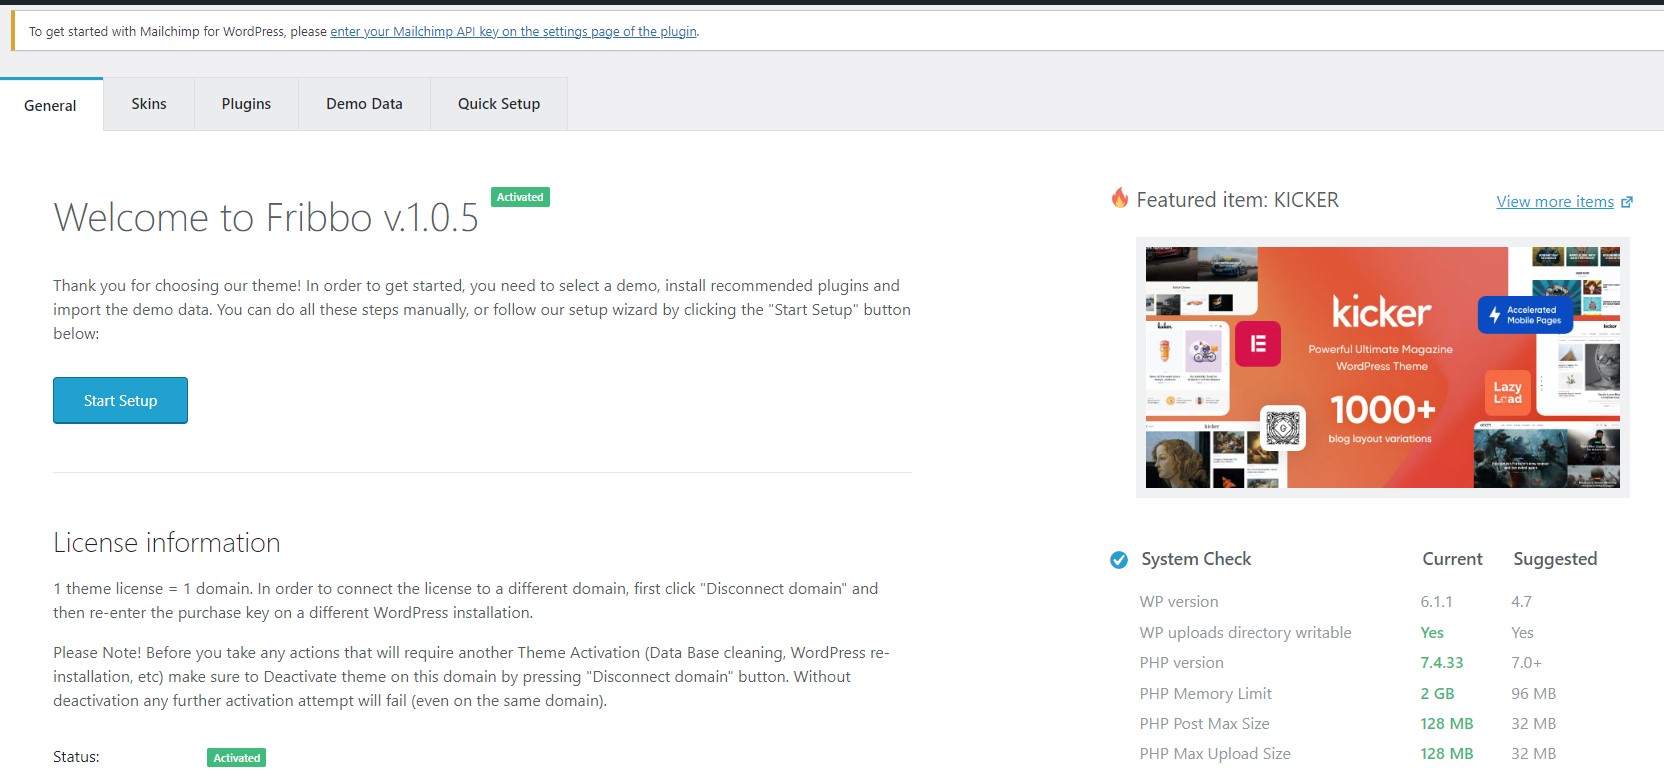Click the Start Setup button
1664x775 pixels.
coord(120,400)
